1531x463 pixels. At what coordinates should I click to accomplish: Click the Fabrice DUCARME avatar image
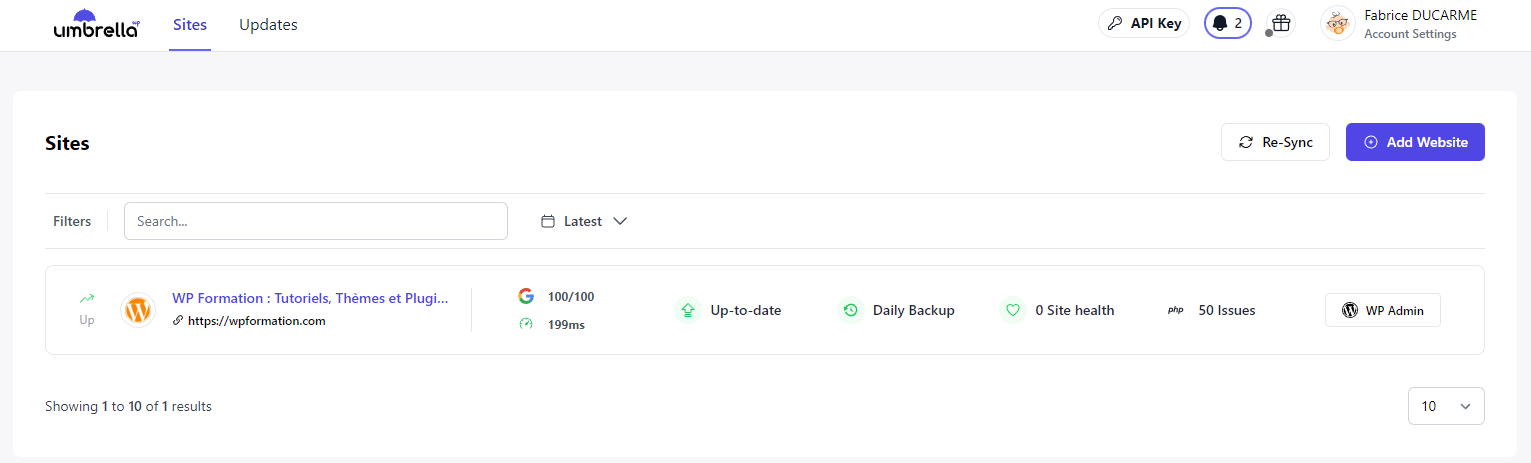1337,23
